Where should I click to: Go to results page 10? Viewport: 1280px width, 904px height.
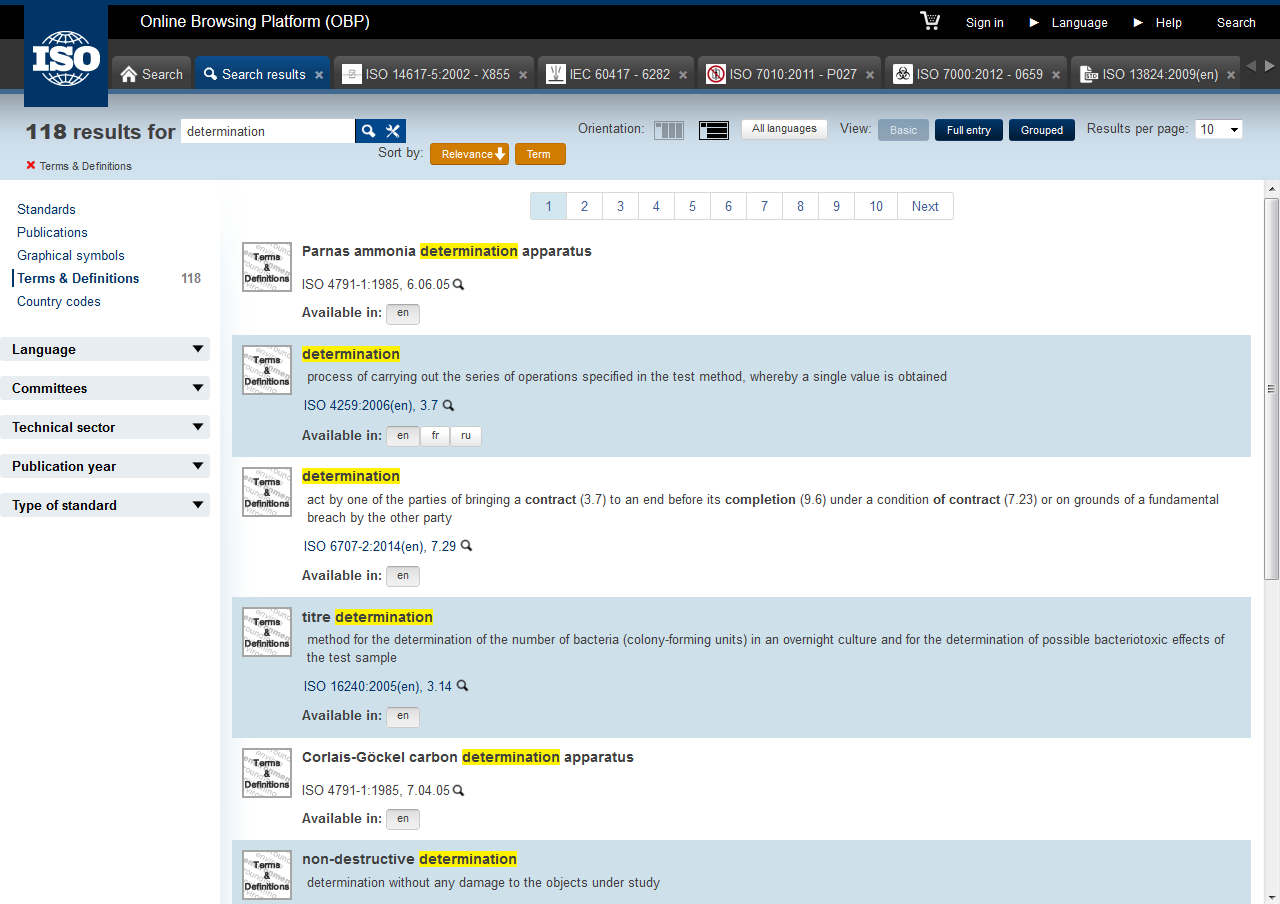[x=876, y=206]
